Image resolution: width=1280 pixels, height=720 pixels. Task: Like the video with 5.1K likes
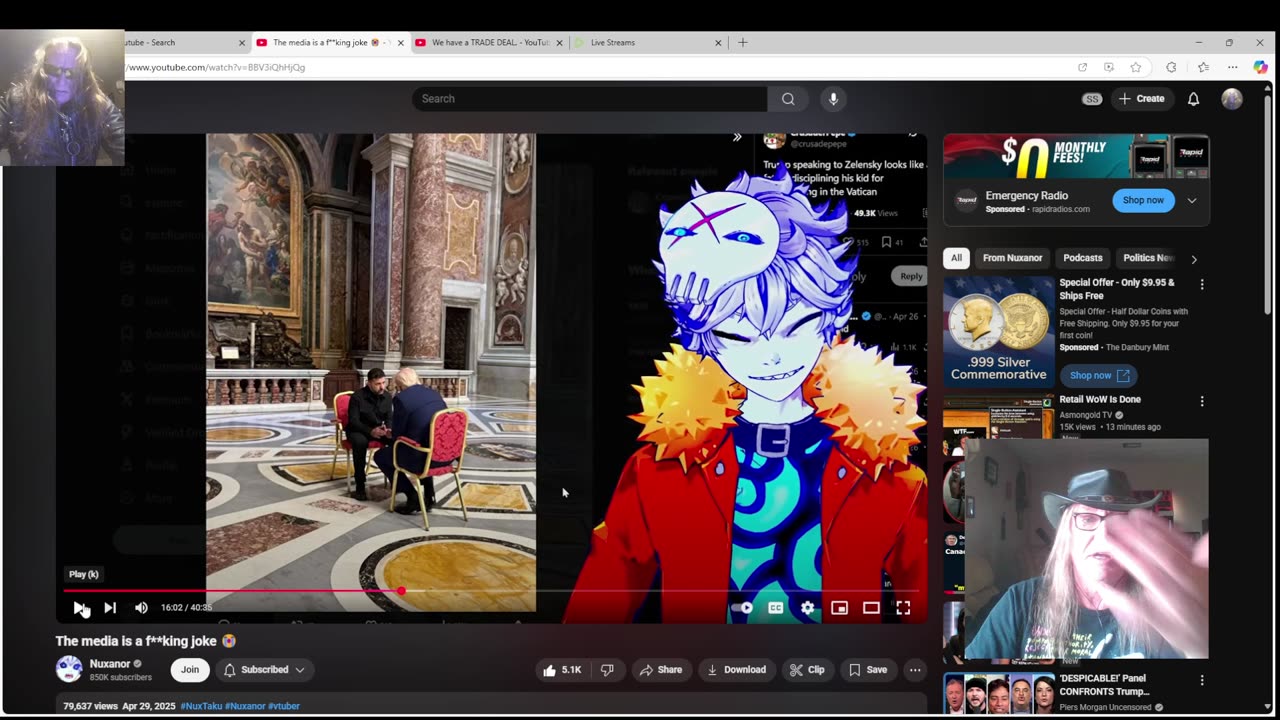(562, 670)
